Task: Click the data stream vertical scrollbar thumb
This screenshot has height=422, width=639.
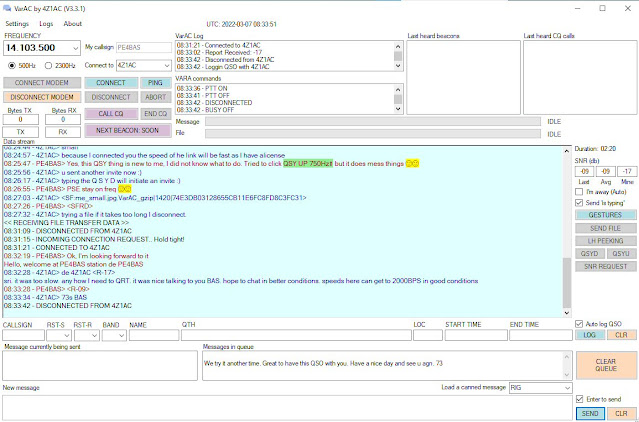Action: pyautogui.click(x=567, y=283)
